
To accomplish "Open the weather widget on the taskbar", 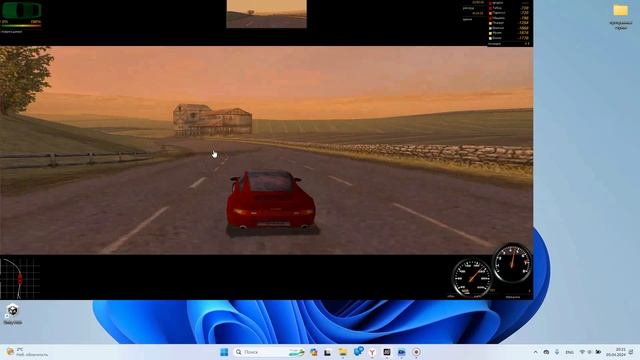I will tap(27, 352).
